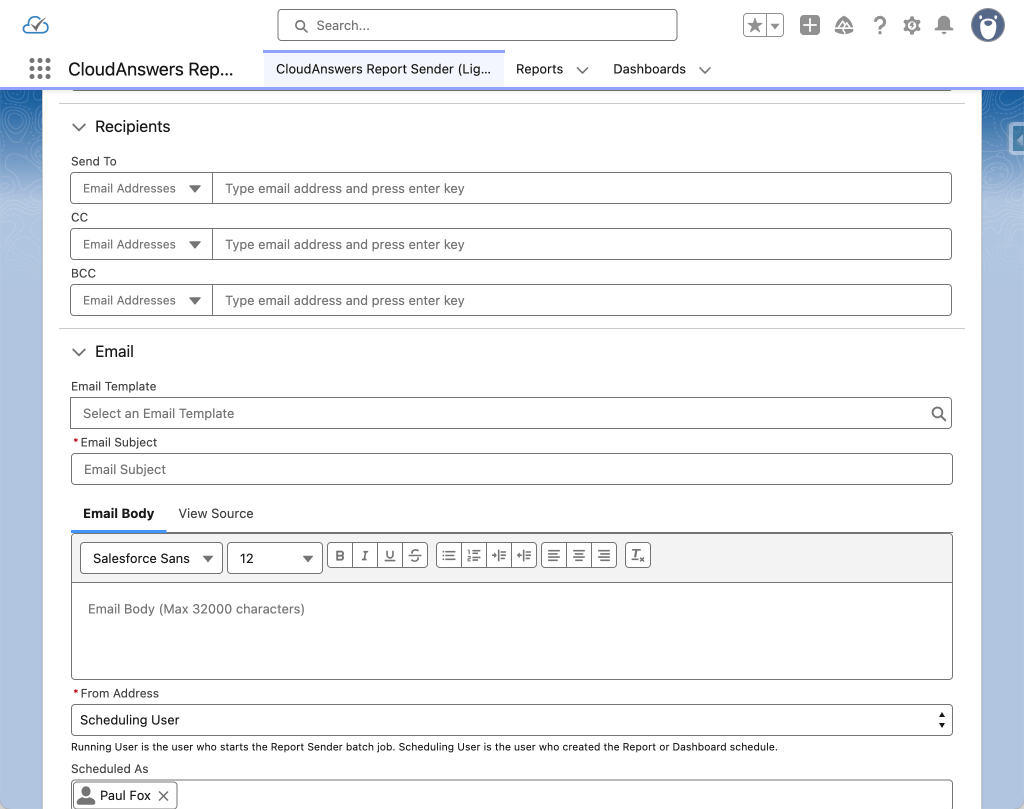Remove Paul Fox from Scheduled As
This screenshot has width=1024, height=809.
165,794
